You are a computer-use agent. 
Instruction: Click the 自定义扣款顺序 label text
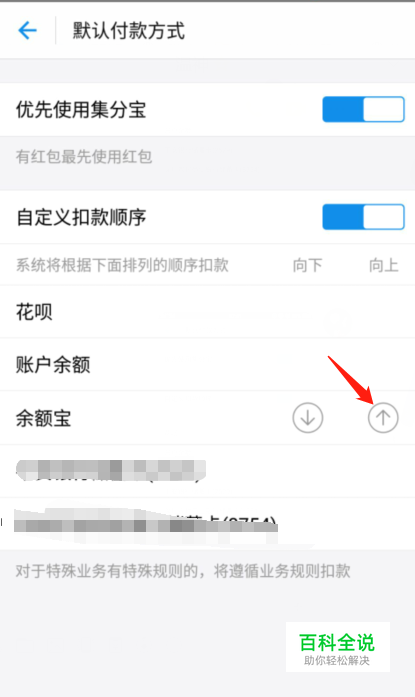[81, 217]
